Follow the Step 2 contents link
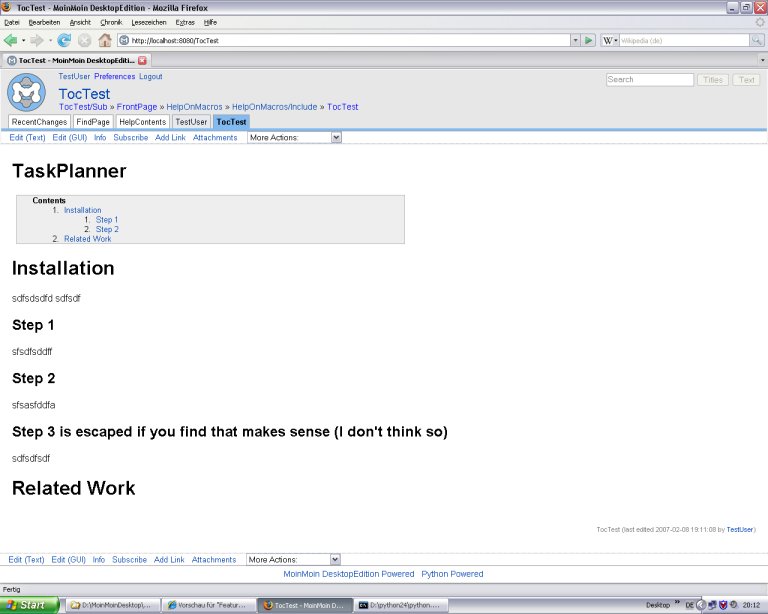The width and height of the screenshot is (768, 614). (x=107, y=229)
